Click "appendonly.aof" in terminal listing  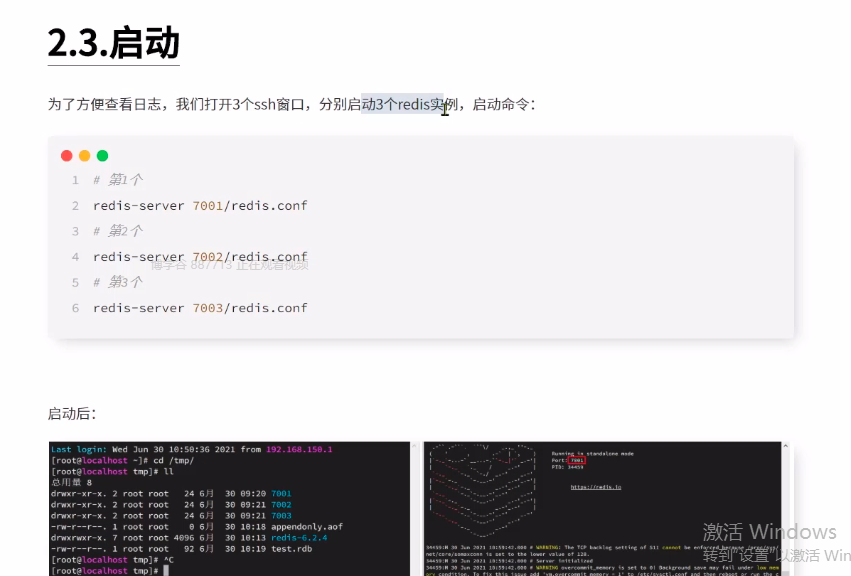(307, 527)
